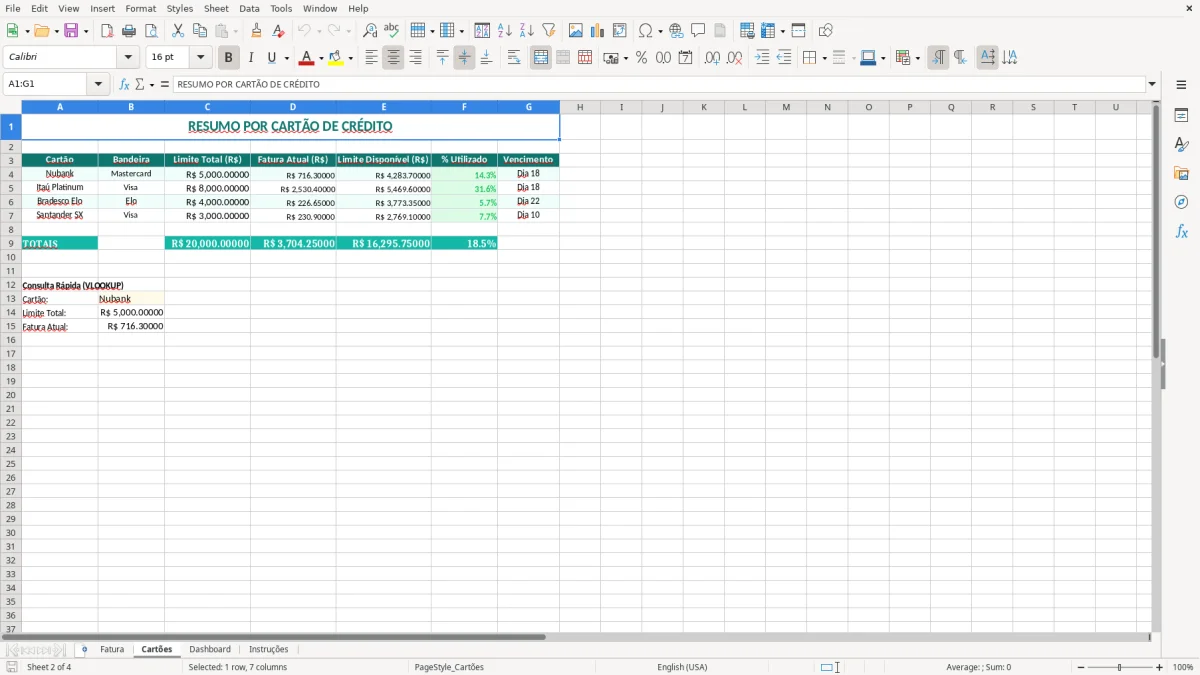The width and height of the screenshot is (1200, 675).
Task: Click zoom in plus button
Action: 1160,667
